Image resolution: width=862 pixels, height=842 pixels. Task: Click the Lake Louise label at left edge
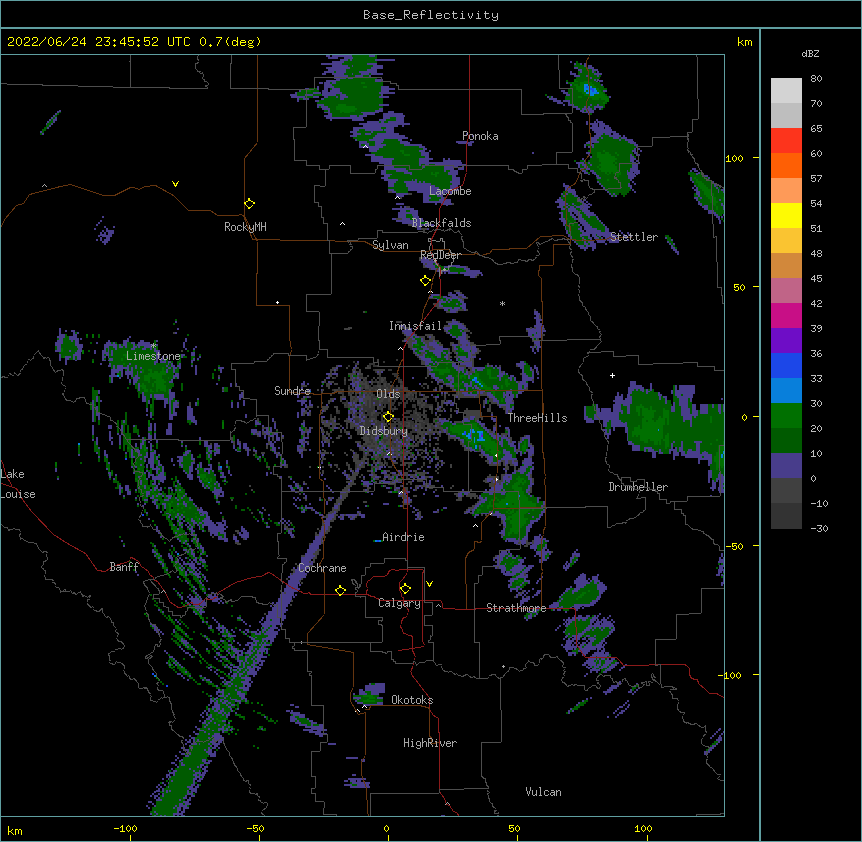(18, 484)
